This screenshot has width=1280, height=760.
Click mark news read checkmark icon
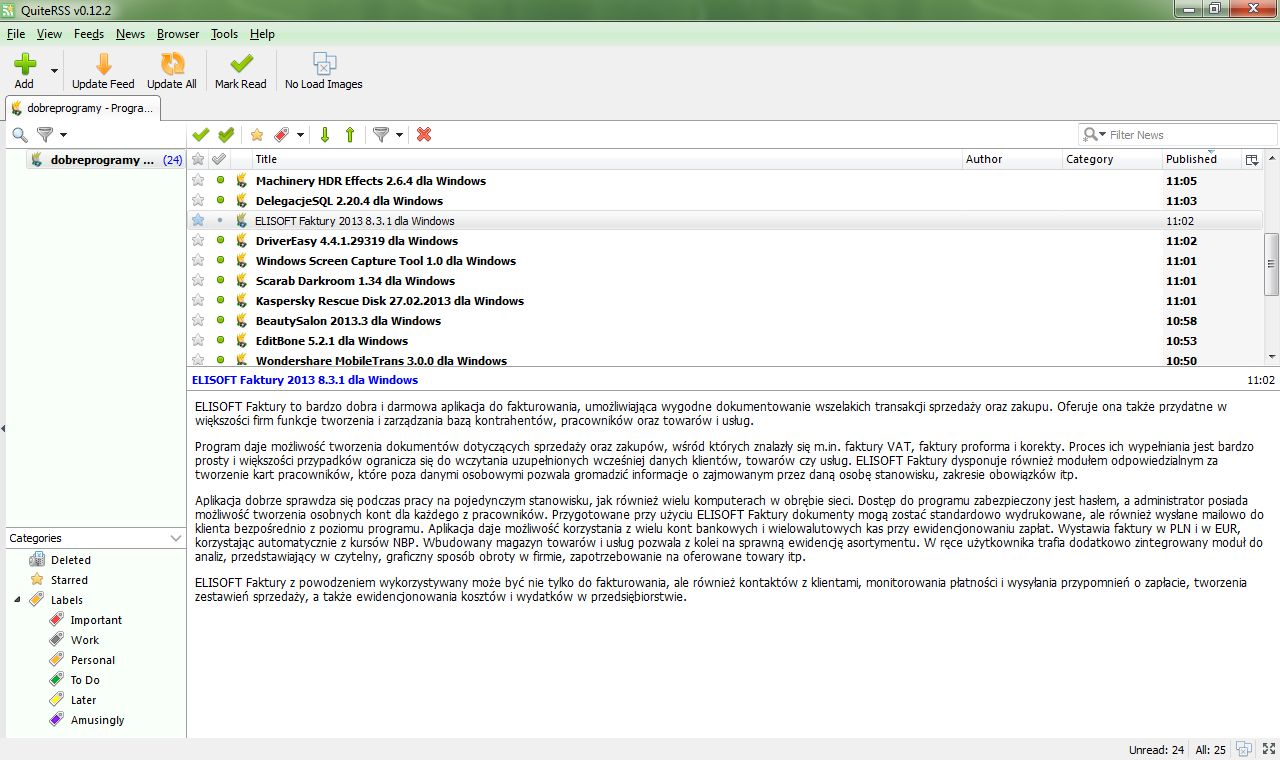(x=201, y=135)
